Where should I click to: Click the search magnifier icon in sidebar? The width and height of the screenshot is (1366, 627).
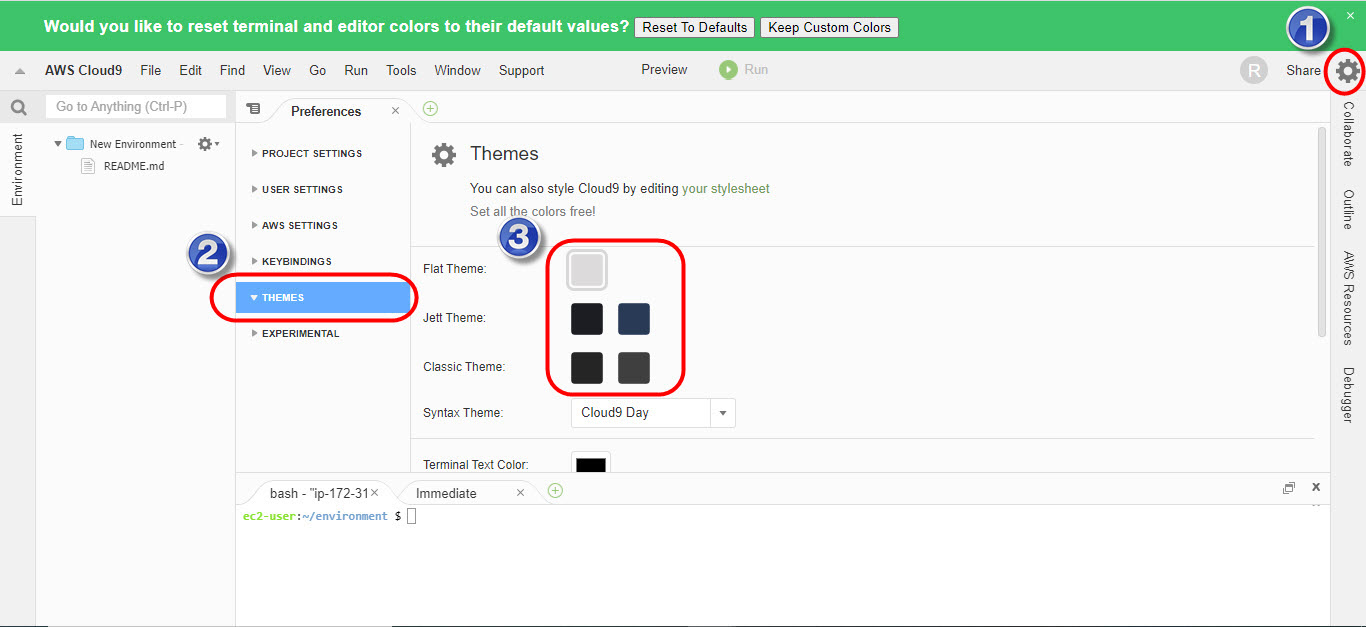coord(18,107)
